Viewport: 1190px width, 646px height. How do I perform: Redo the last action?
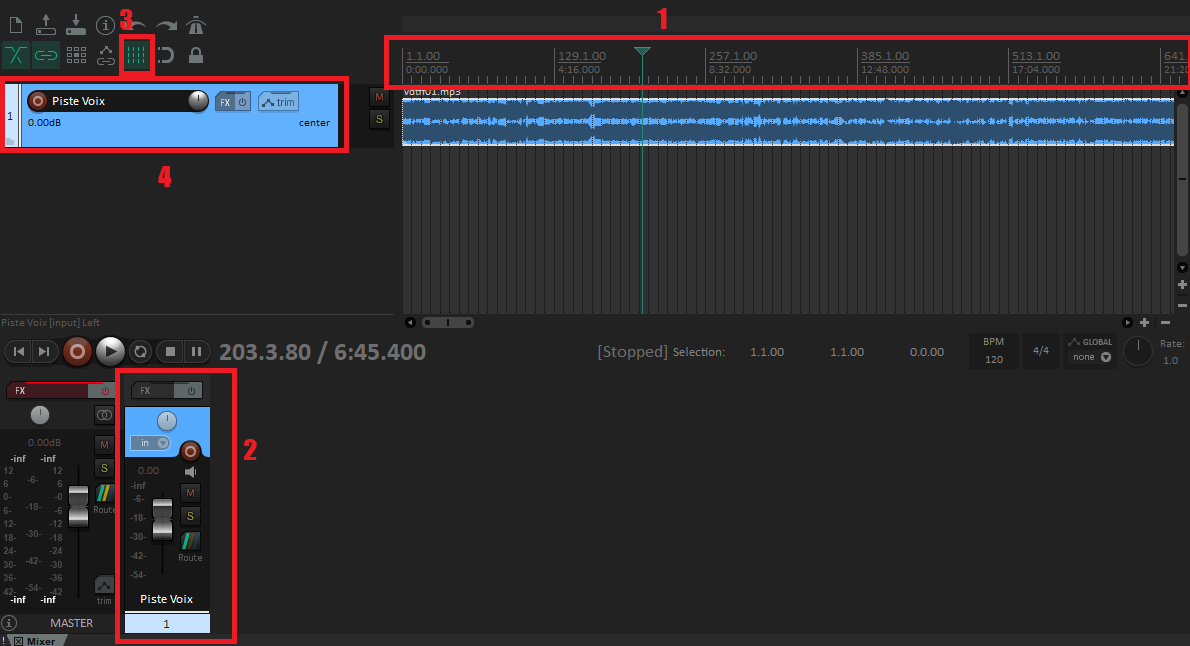pos(167,25)
